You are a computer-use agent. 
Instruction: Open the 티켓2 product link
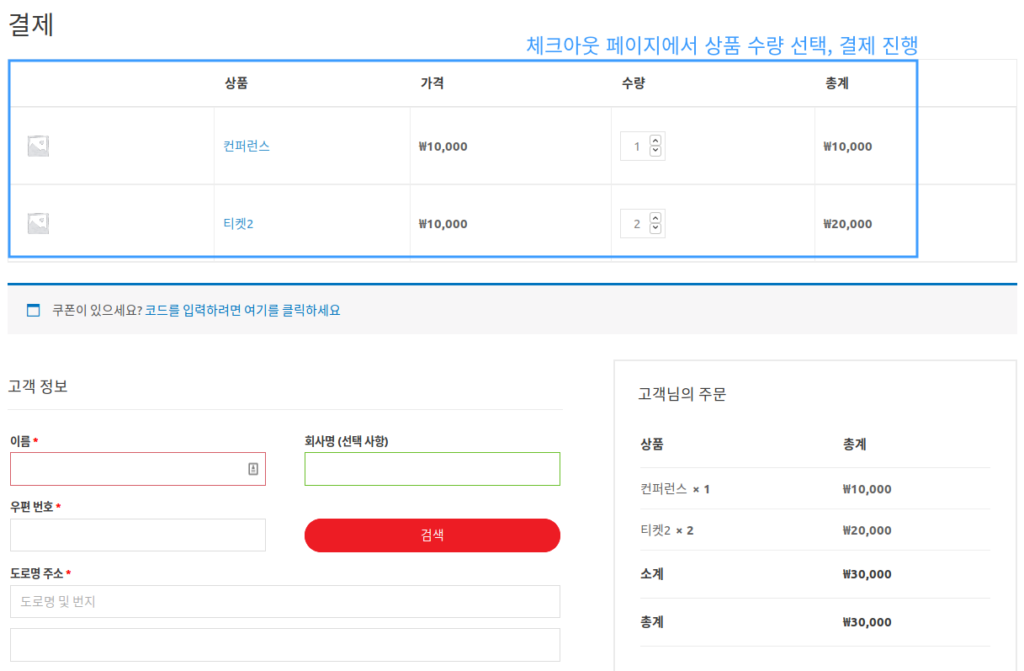click(238, 224)
